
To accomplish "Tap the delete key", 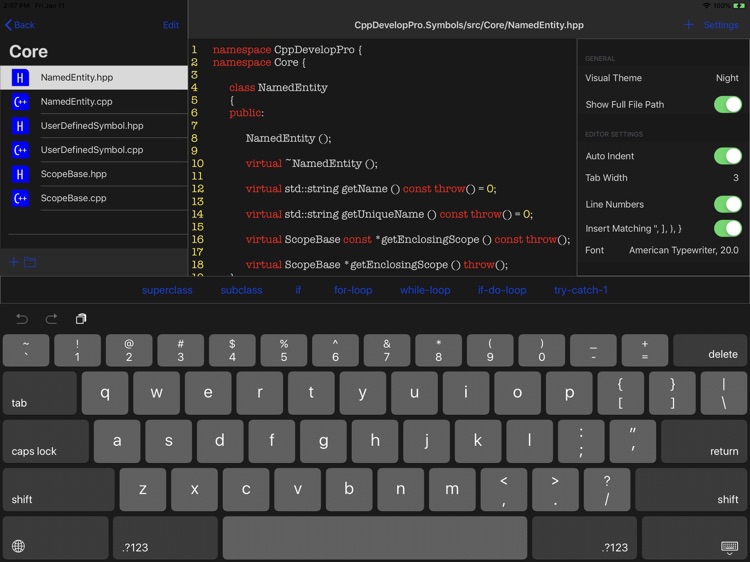I will [710, 350].
